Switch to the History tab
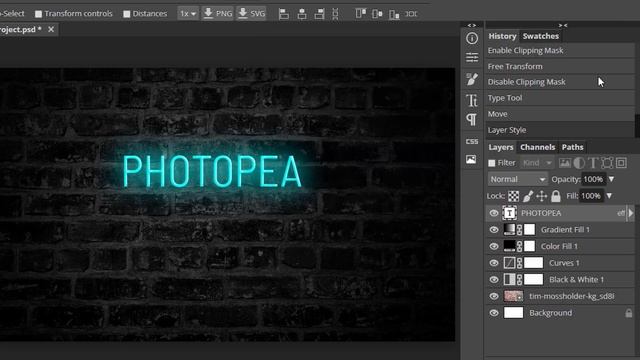 point(502,36)
